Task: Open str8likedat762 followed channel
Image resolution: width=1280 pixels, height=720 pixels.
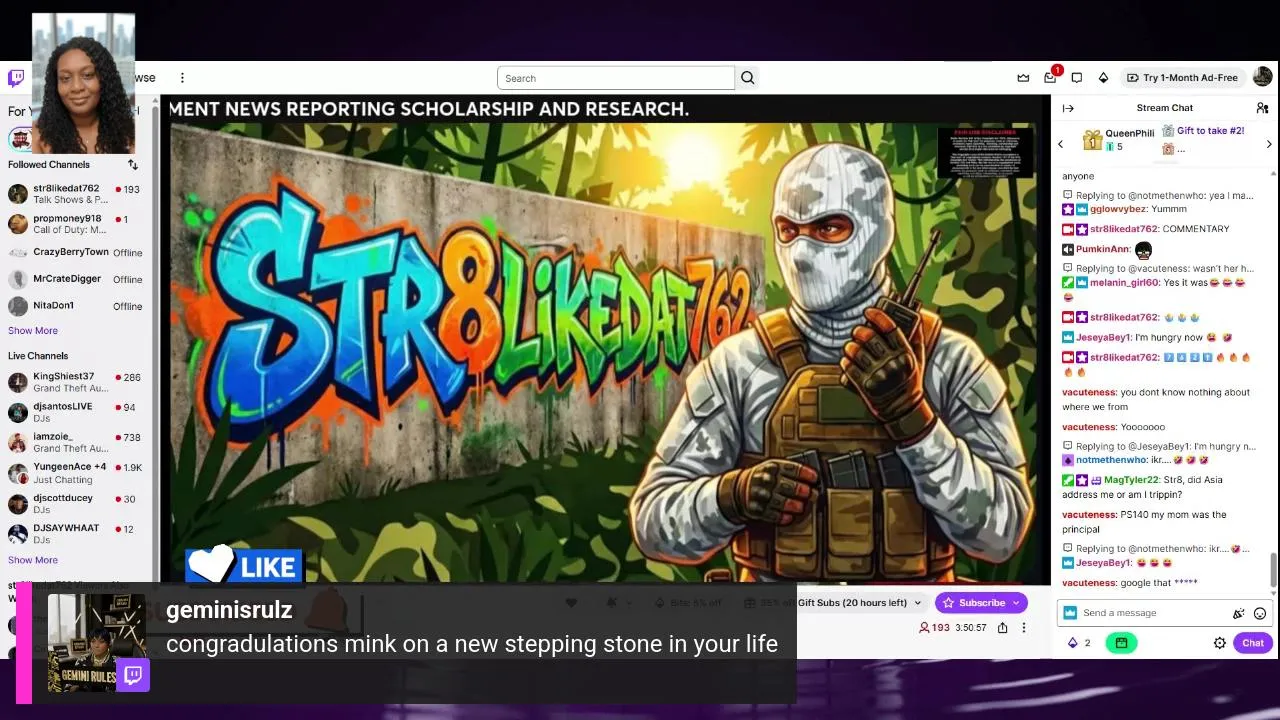Action: click(x=75, y=194)
